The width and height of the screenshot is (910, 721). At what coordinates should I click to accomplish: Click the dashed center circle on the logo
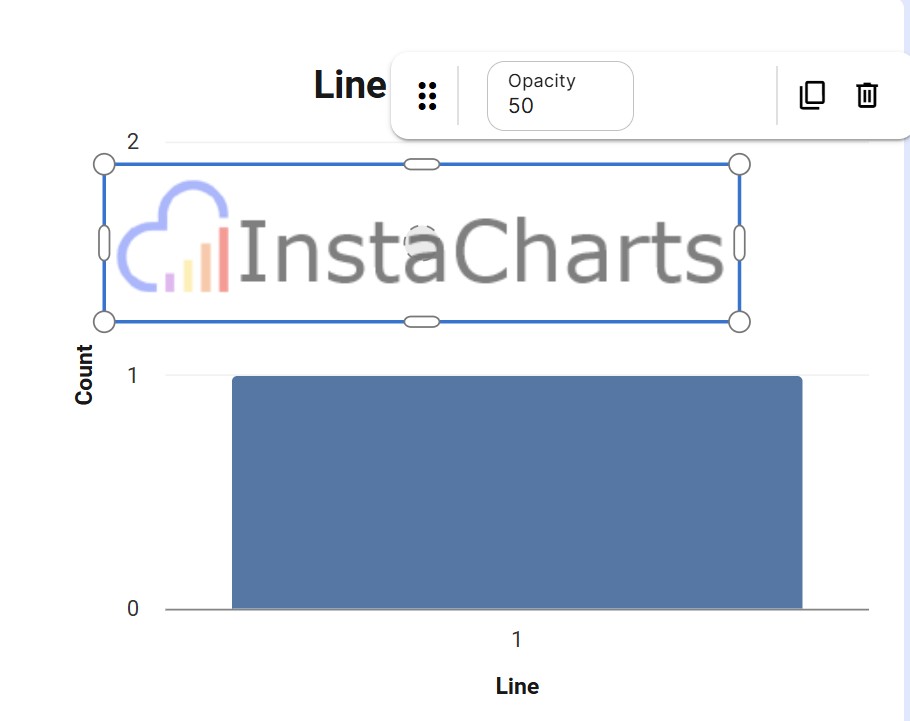point(422,243)
